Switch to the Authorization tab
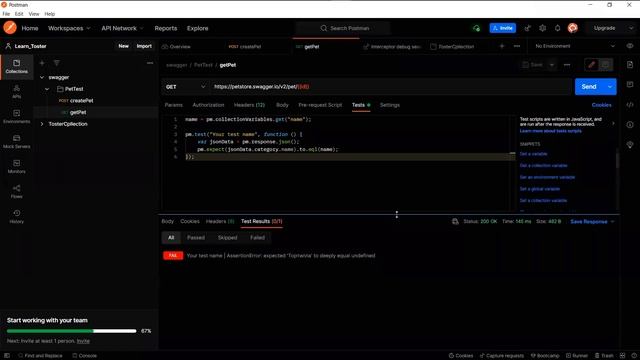640x360 pixels. point(208,105)
